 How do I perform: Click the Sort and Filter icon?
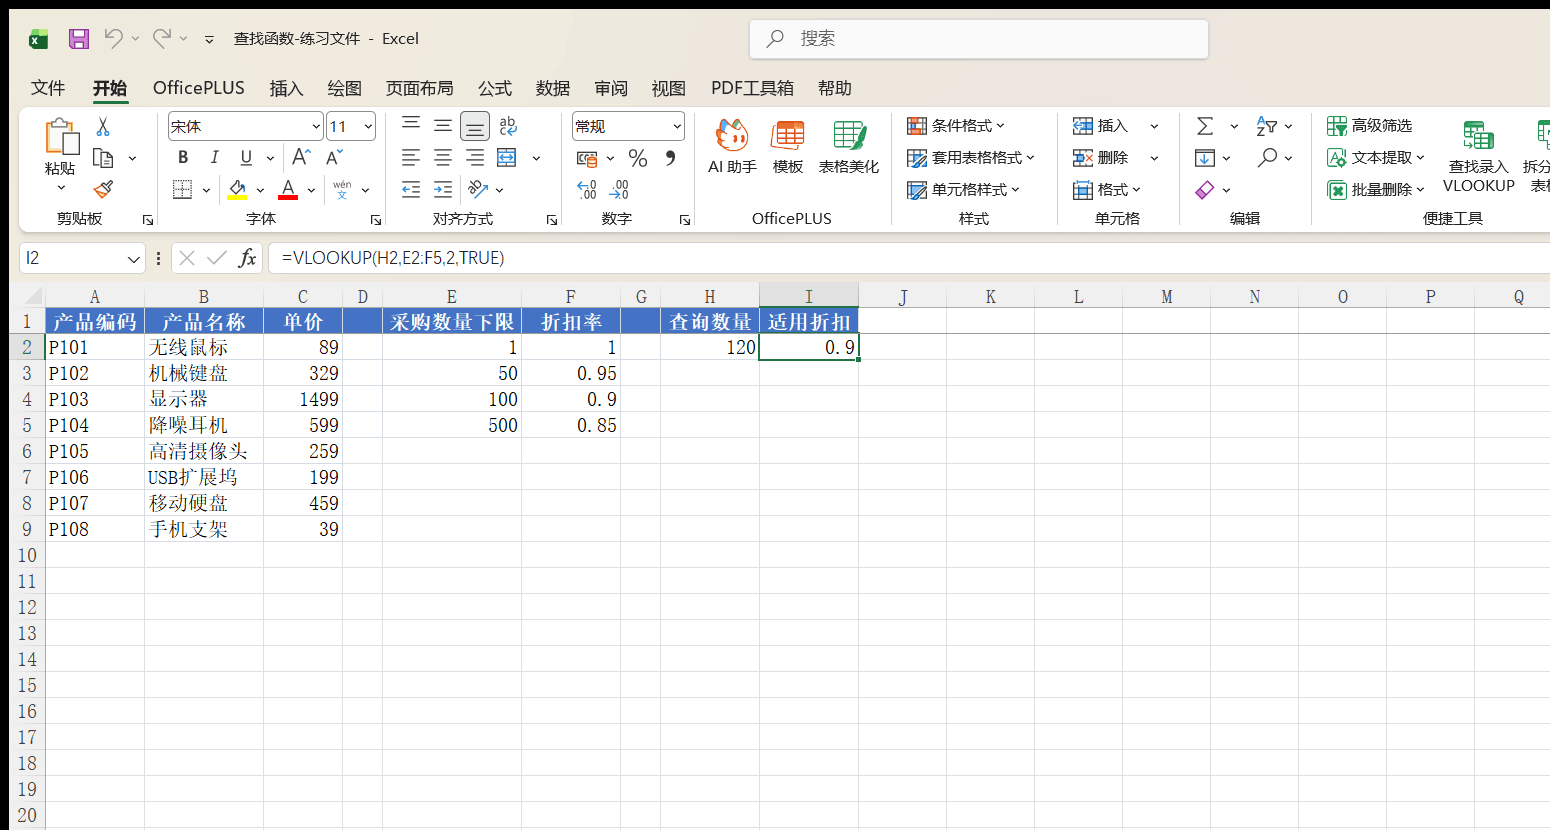(1267, 126)
